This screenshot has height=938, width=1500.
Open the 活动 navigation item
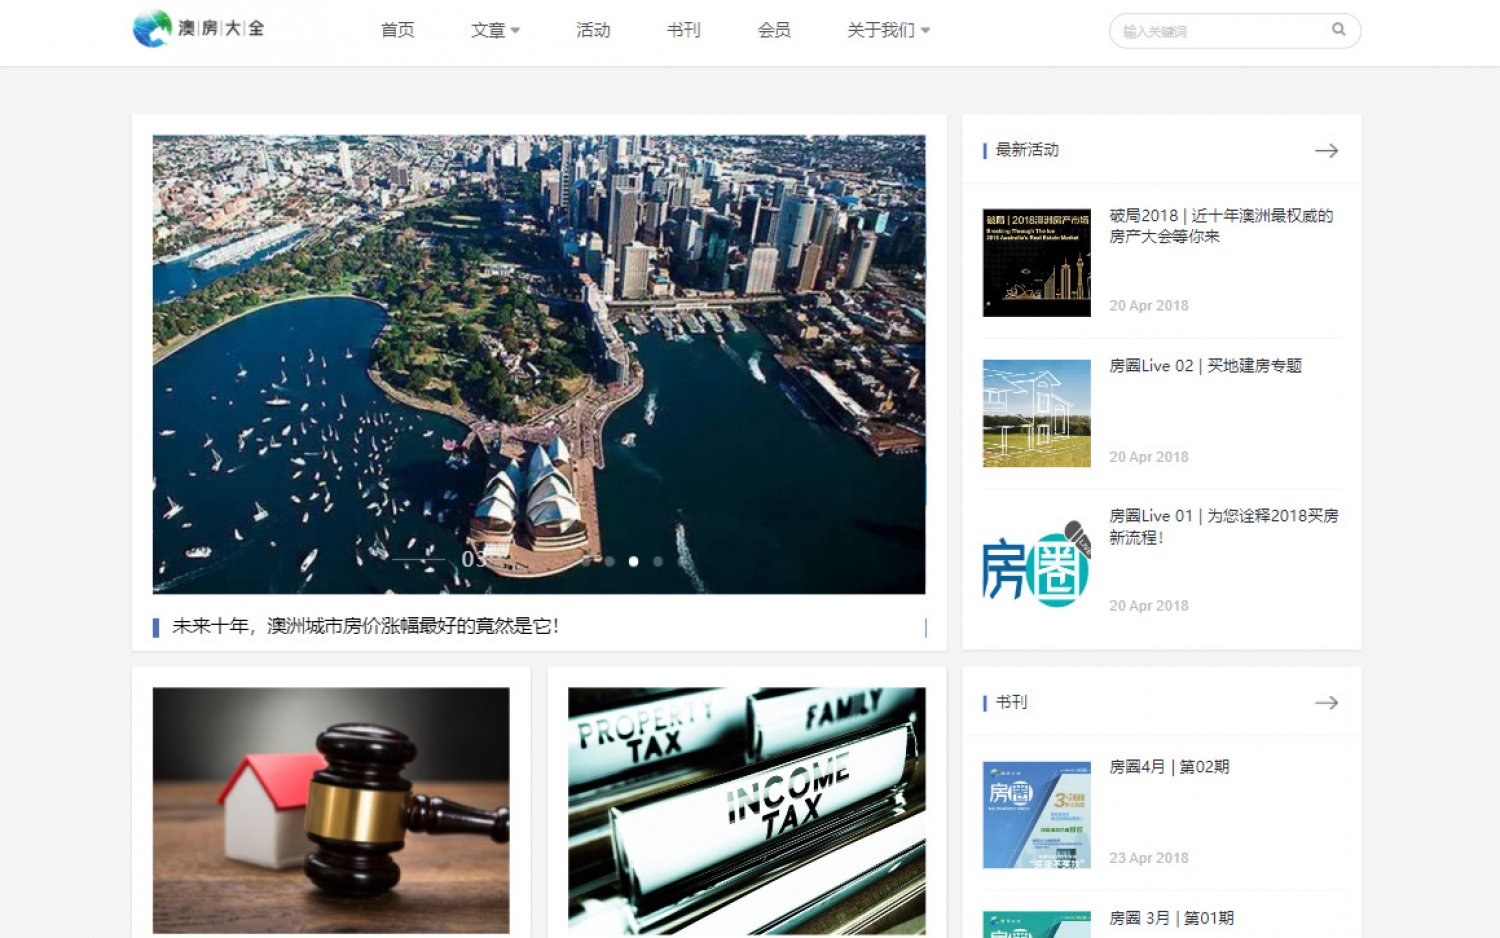(x=593, y=31)
